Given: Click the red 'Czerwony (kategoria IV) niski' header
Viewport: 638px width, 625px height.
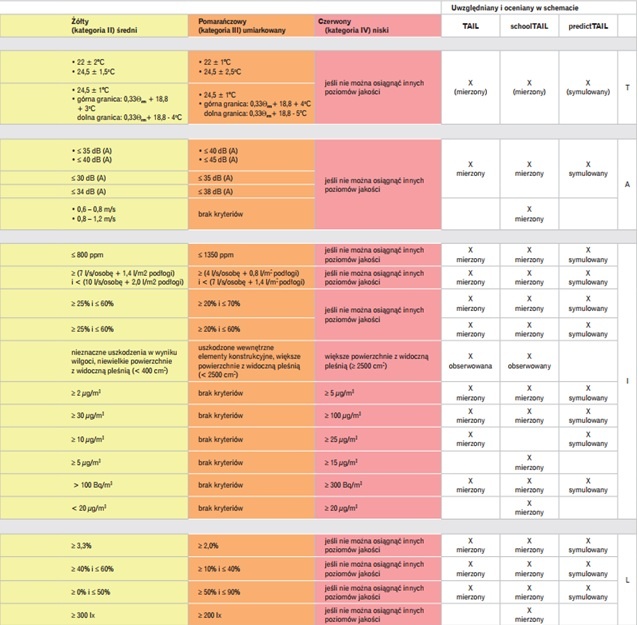Looking at the screenshot, I should [x=378, y=26].
